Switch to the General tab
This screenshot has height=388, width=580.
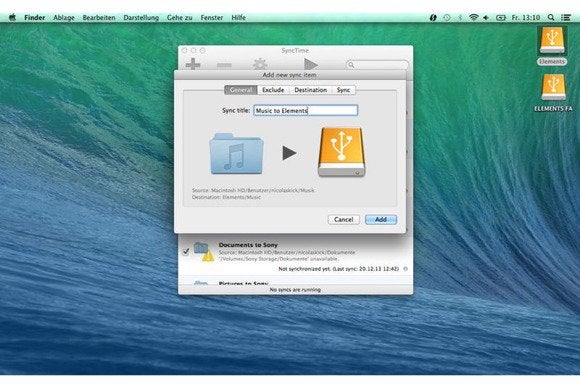(241, 90)
